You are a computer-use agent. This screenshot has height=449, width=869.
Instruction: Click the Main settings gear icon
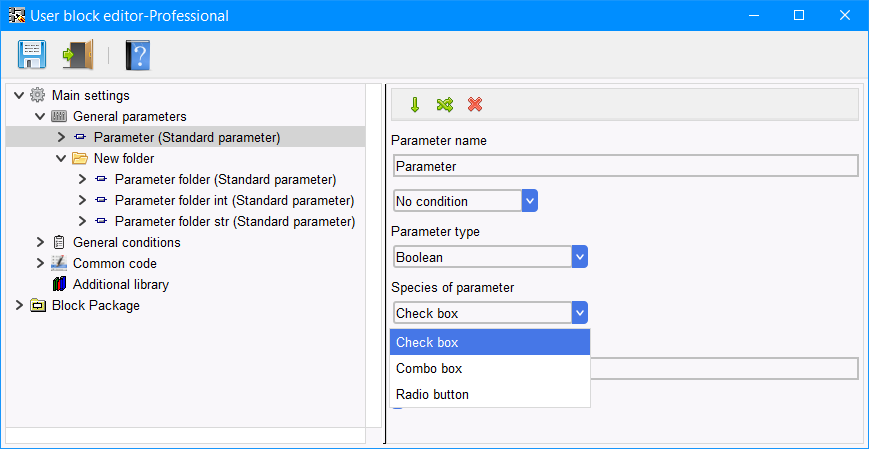pyautogui.click(x=37, y=95)
